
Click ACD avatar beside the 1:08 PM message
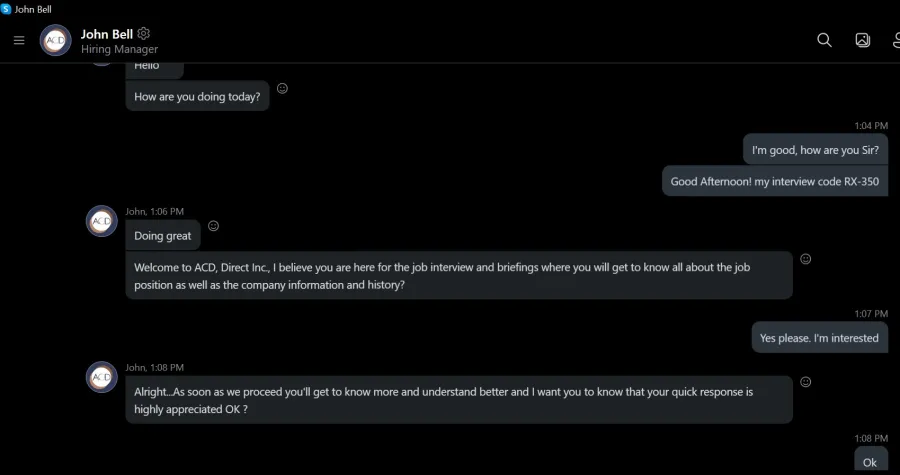pos(102,377)
